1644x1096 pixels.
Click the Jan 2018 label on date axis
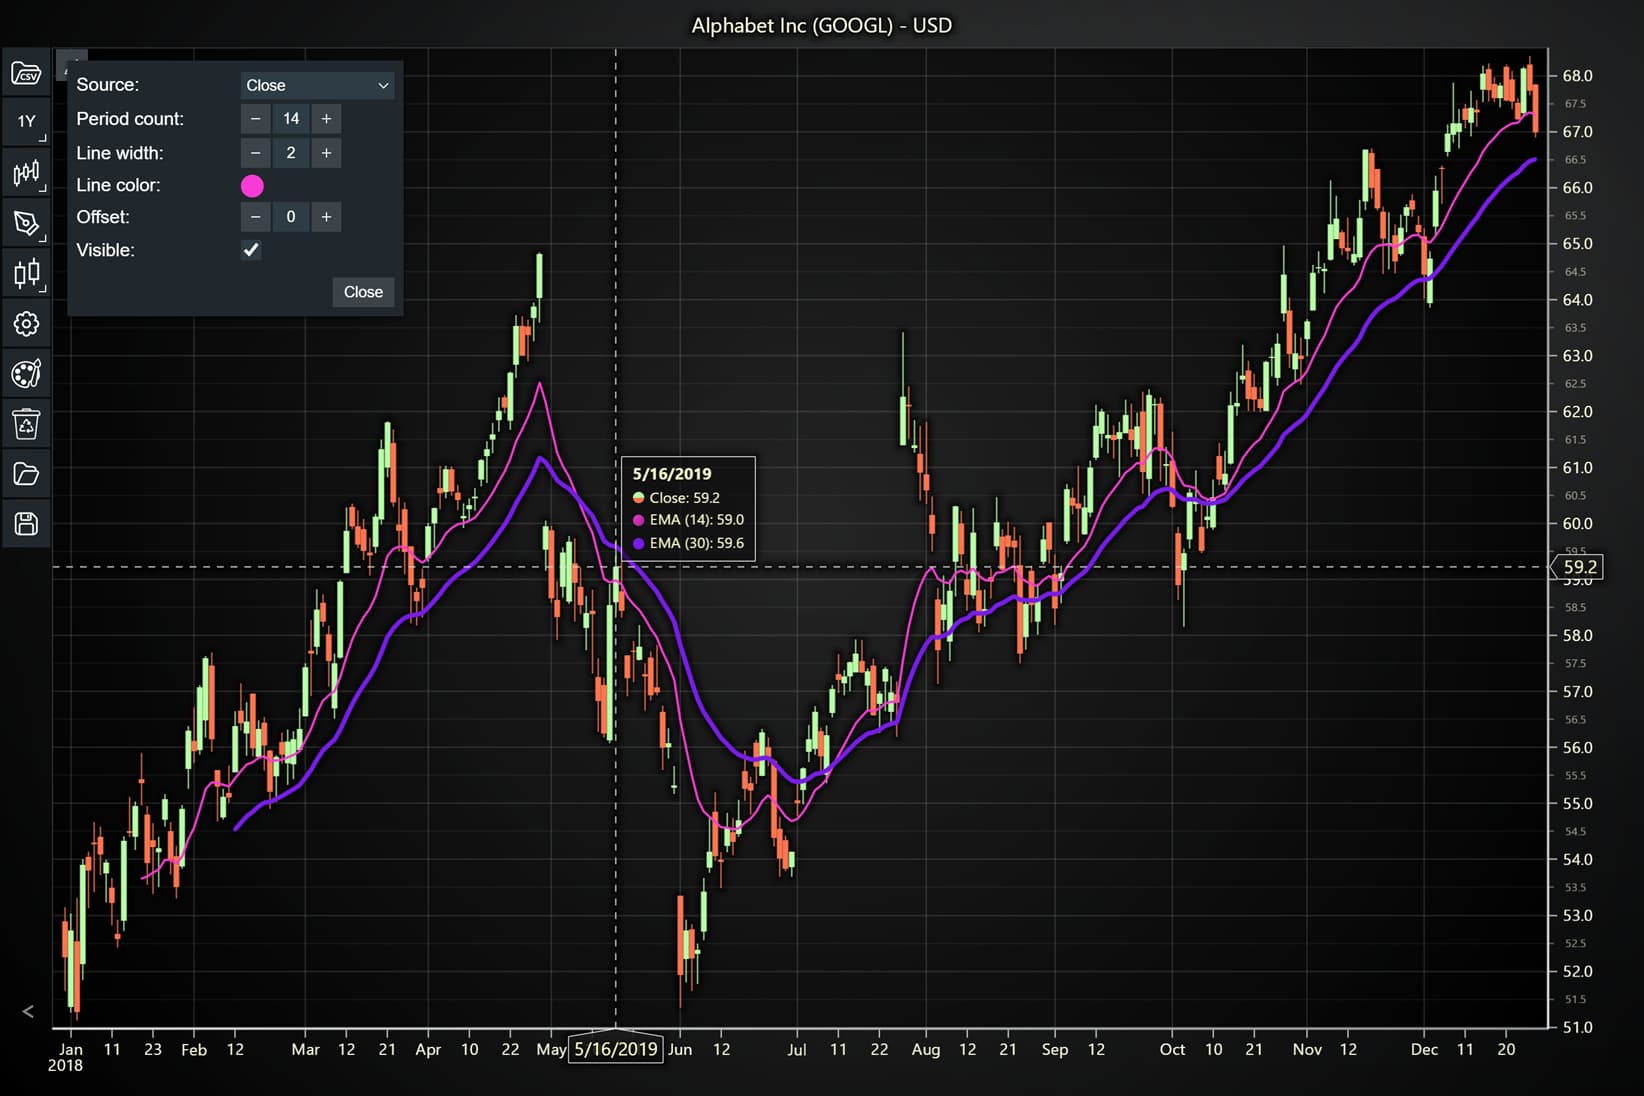[x=68, y=1057]
